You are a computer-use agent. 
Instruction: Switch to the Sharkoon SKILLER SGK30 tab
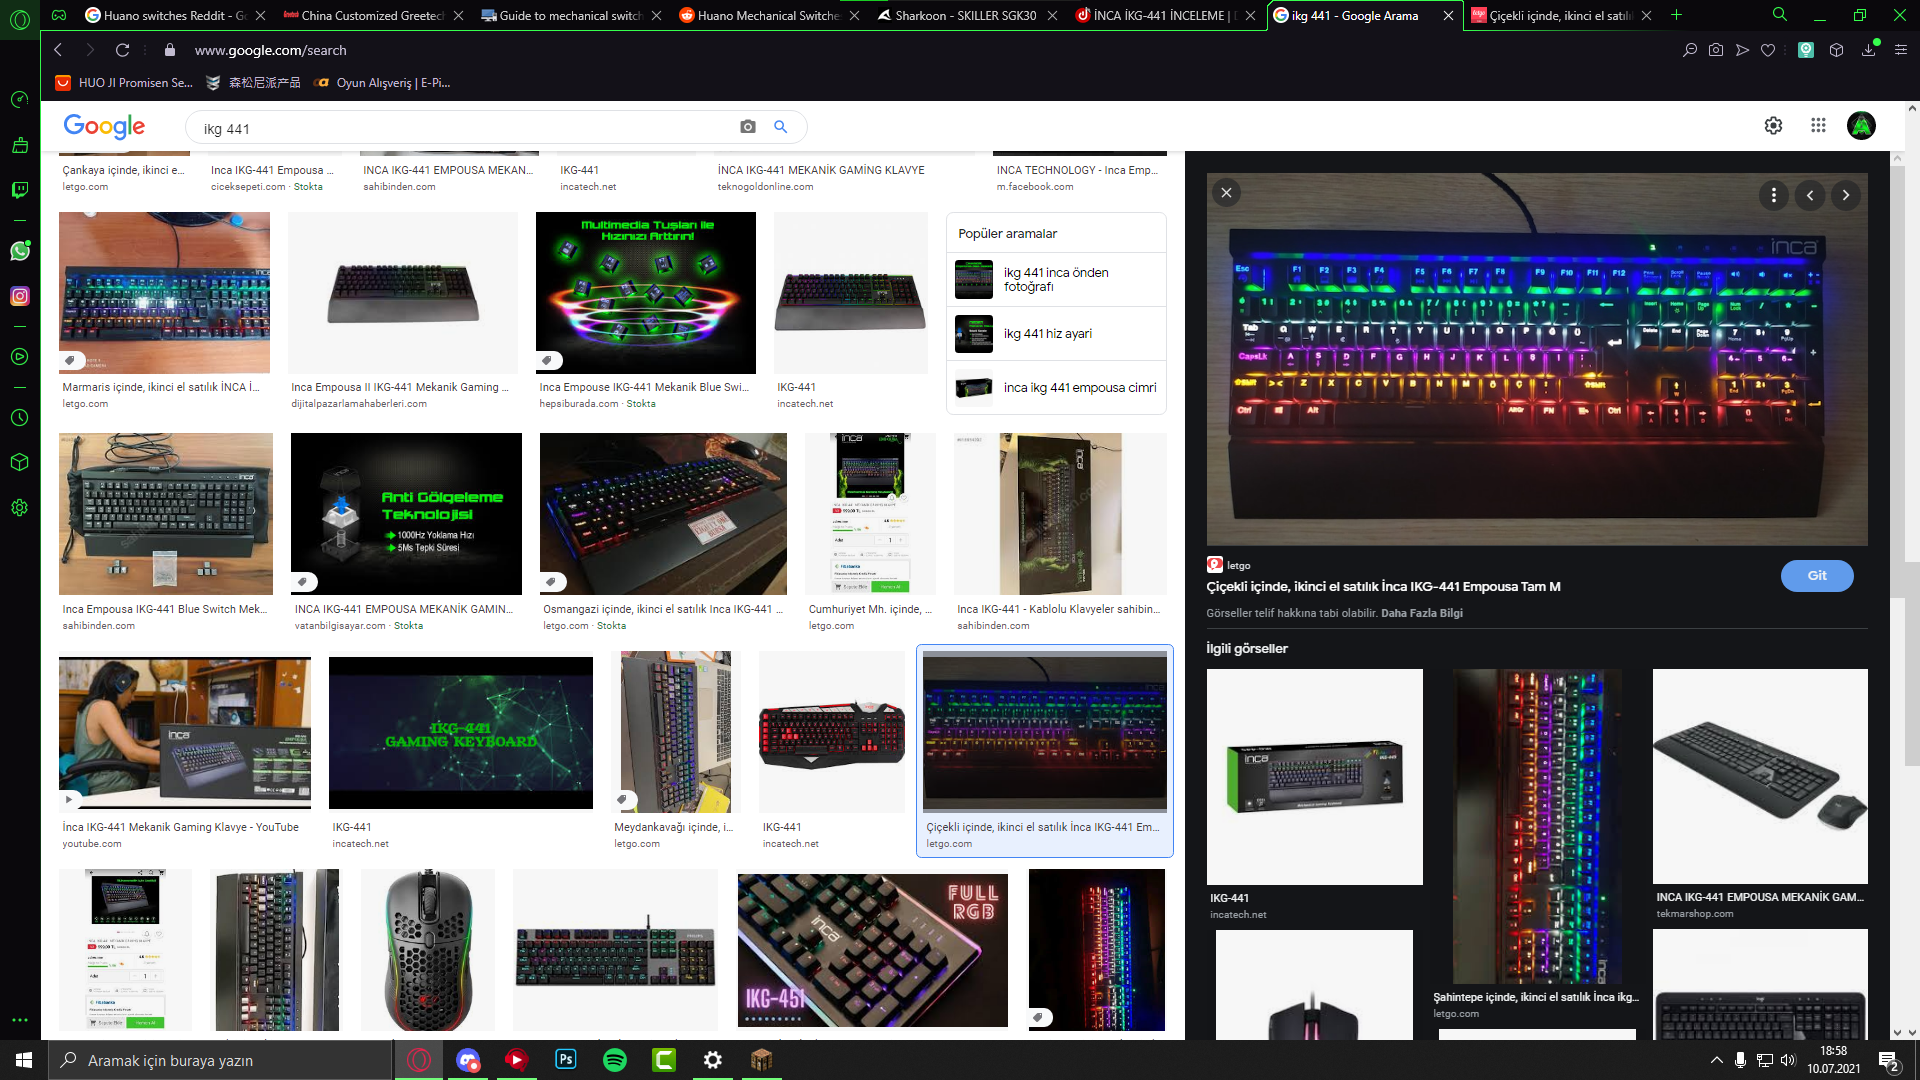pyautogui.click(x=966, y=15)
